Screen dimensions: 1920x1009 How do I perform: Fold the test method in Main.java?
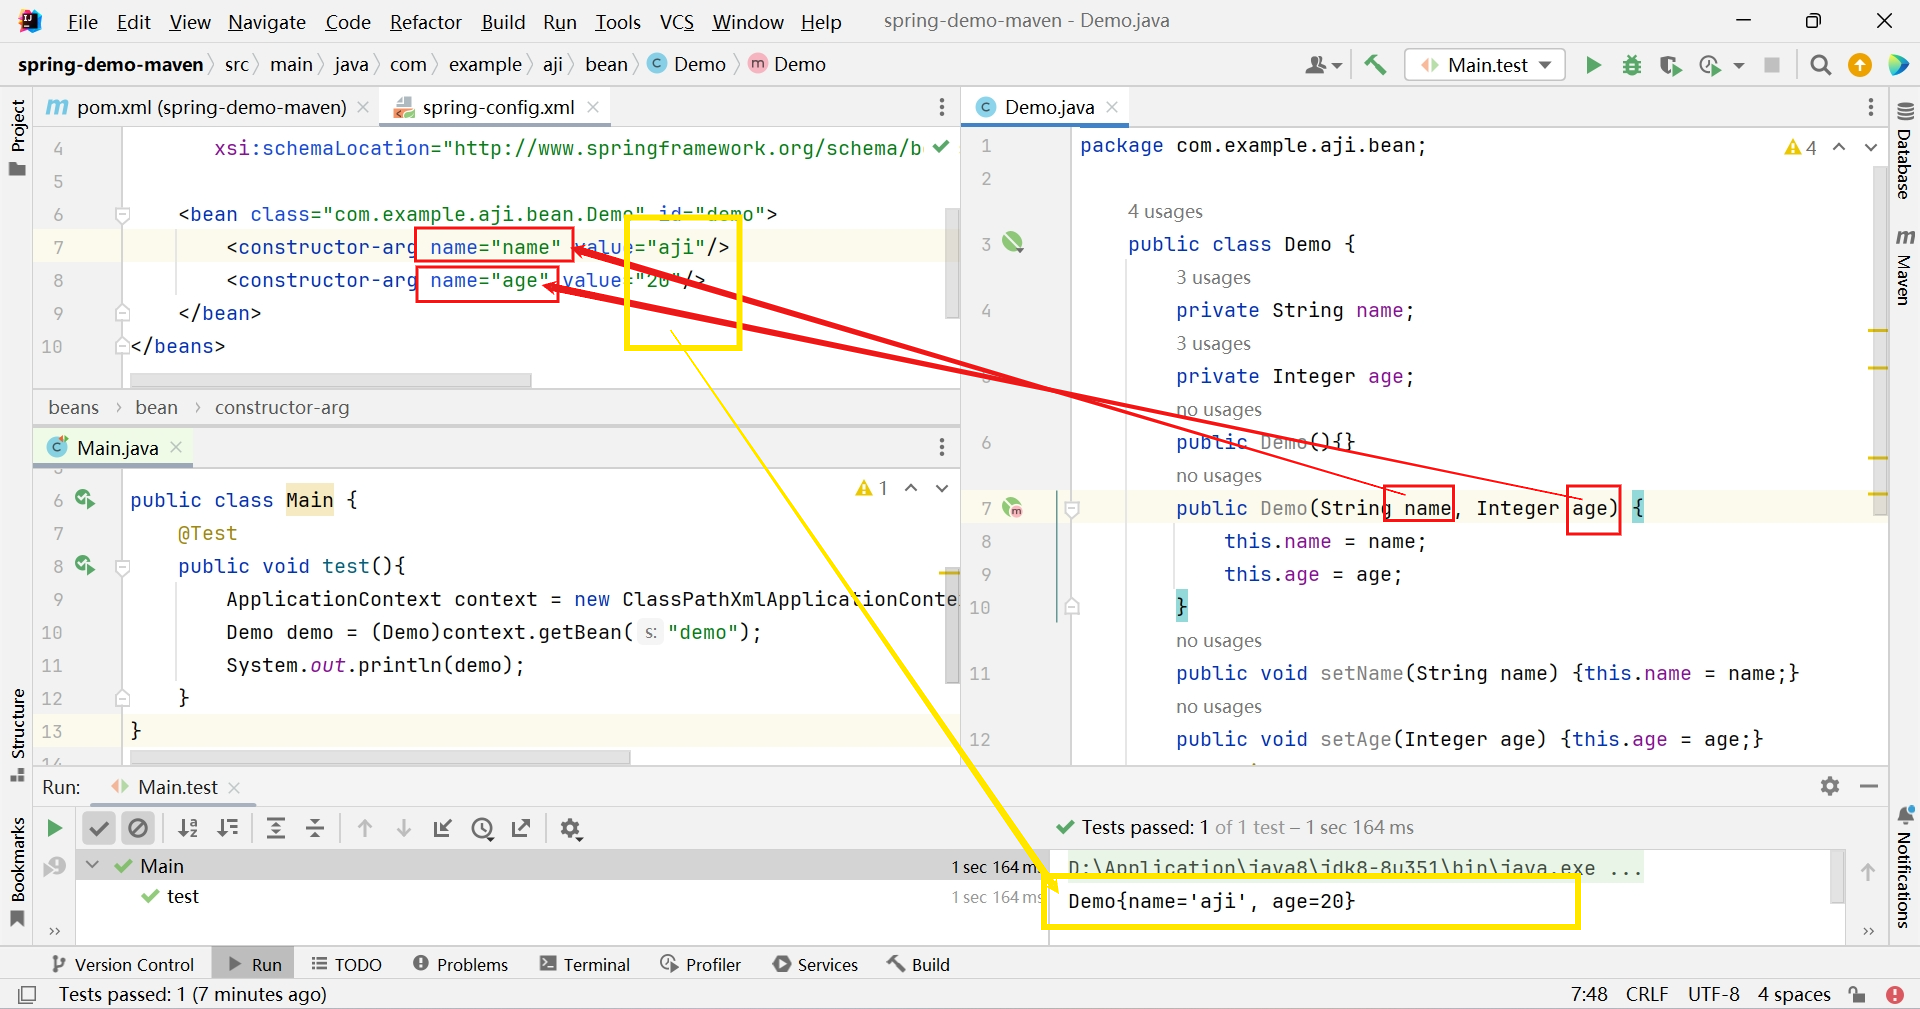122,566
